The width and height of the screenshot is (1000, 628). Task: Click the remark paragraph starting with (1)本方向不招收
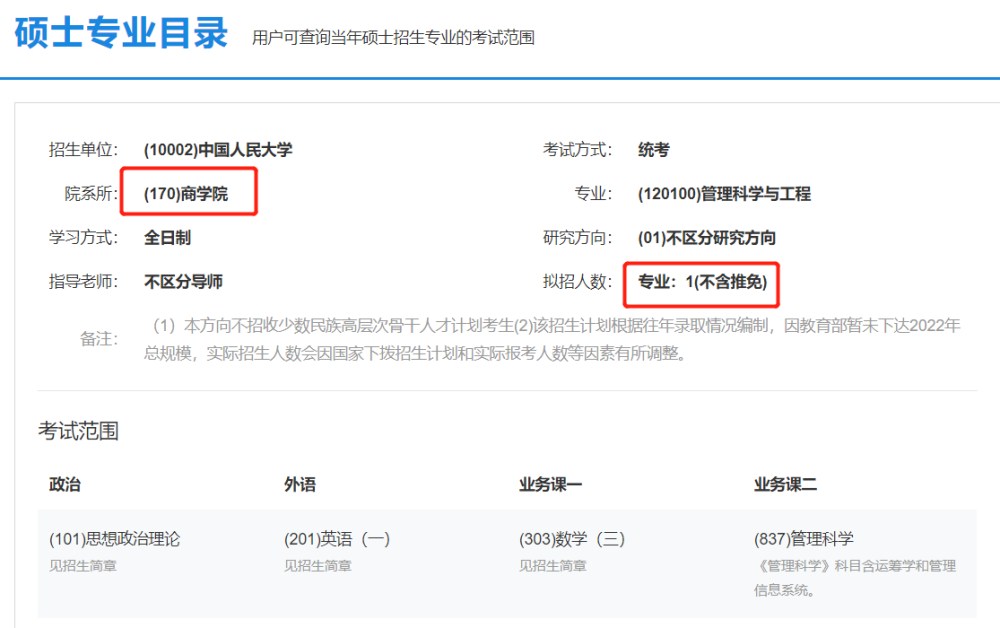[x=552, y=339]
